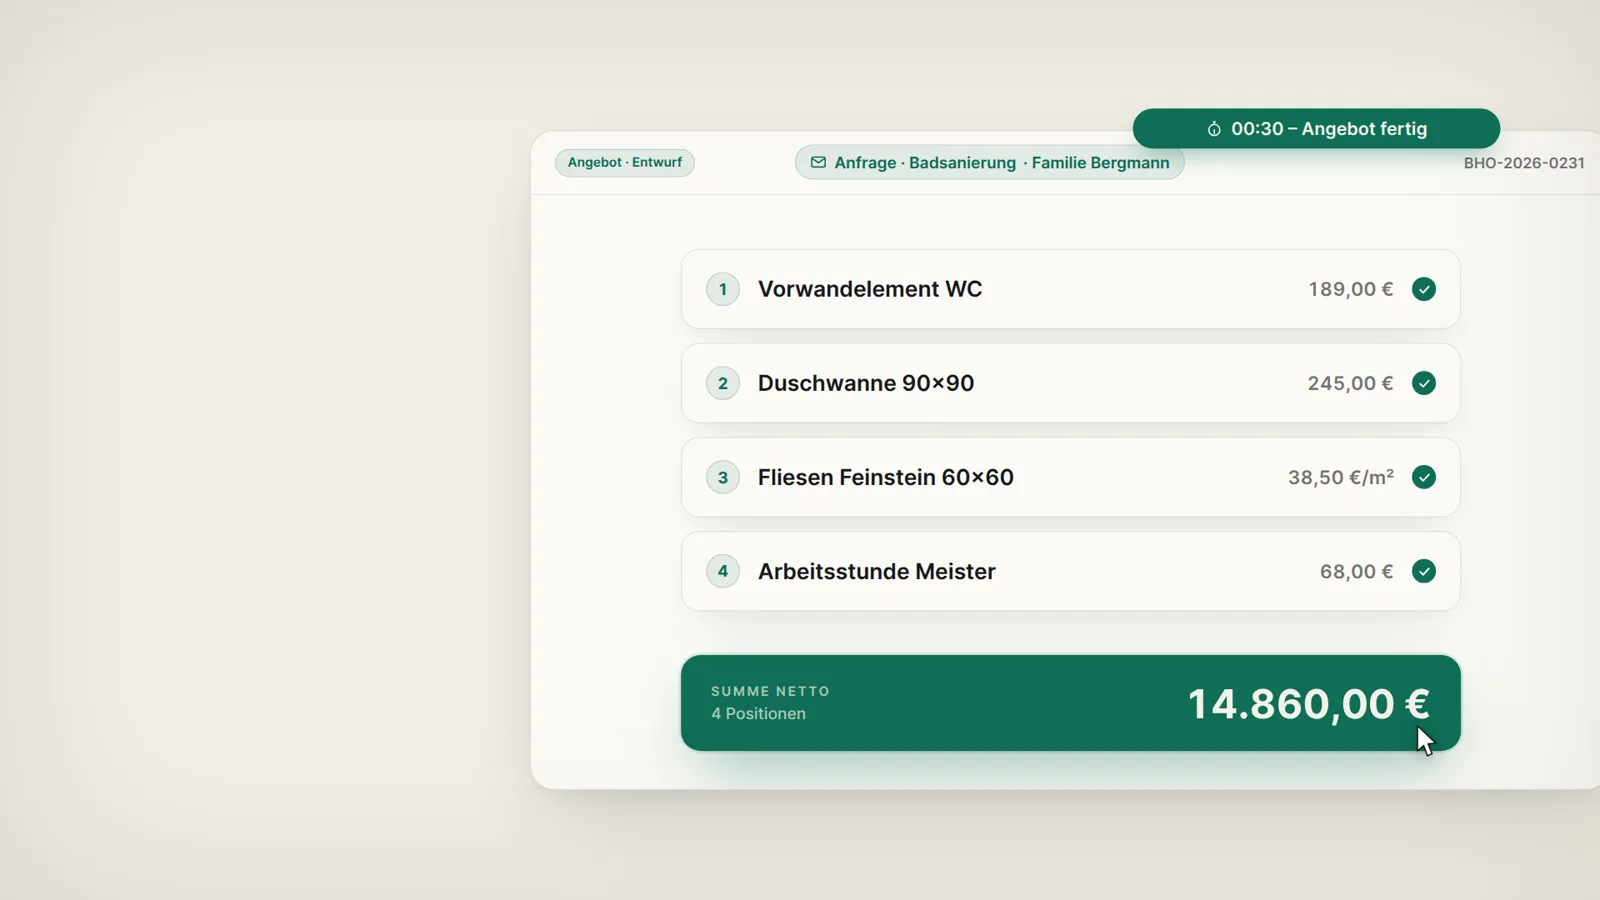This screenshot has height=900, width=1600.
Task: Toggle the checkmark on Fliesen Feinstein row
Action: tap(1424, 477)
